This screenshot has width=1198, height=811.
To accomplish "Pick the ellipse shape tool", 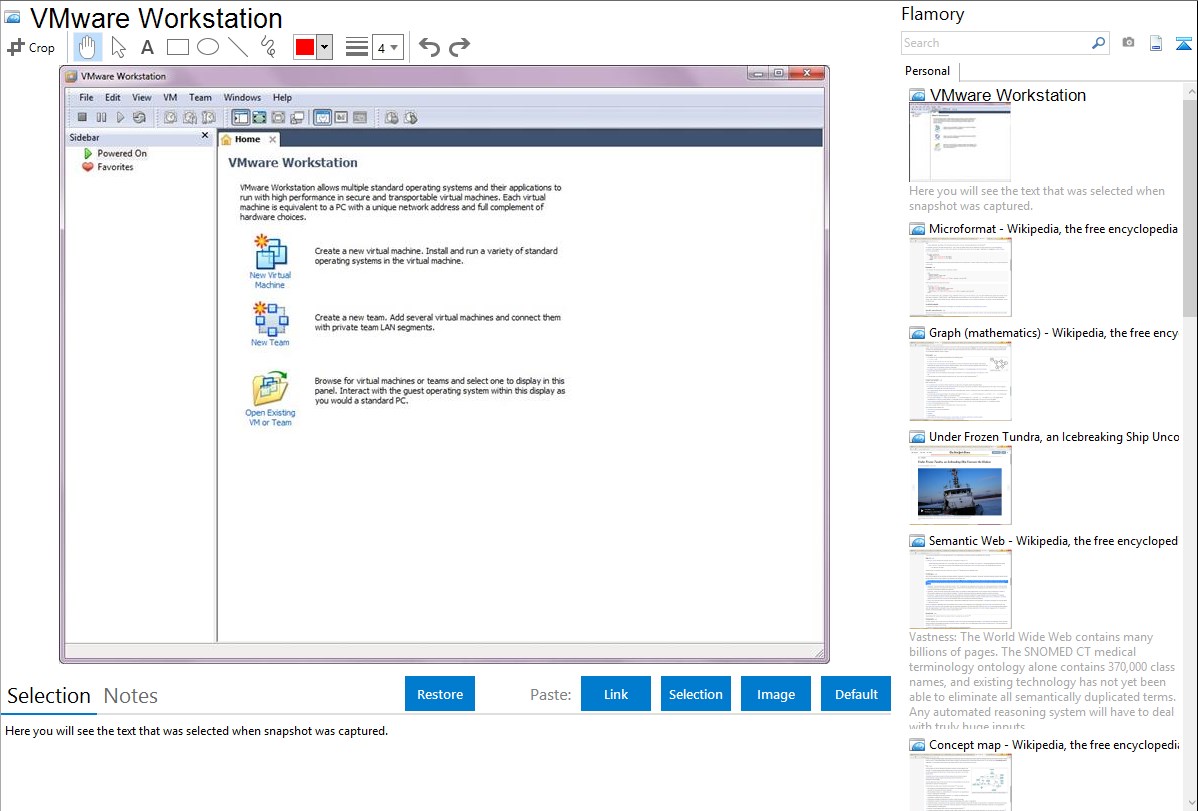I will click(x=208, y=47).
